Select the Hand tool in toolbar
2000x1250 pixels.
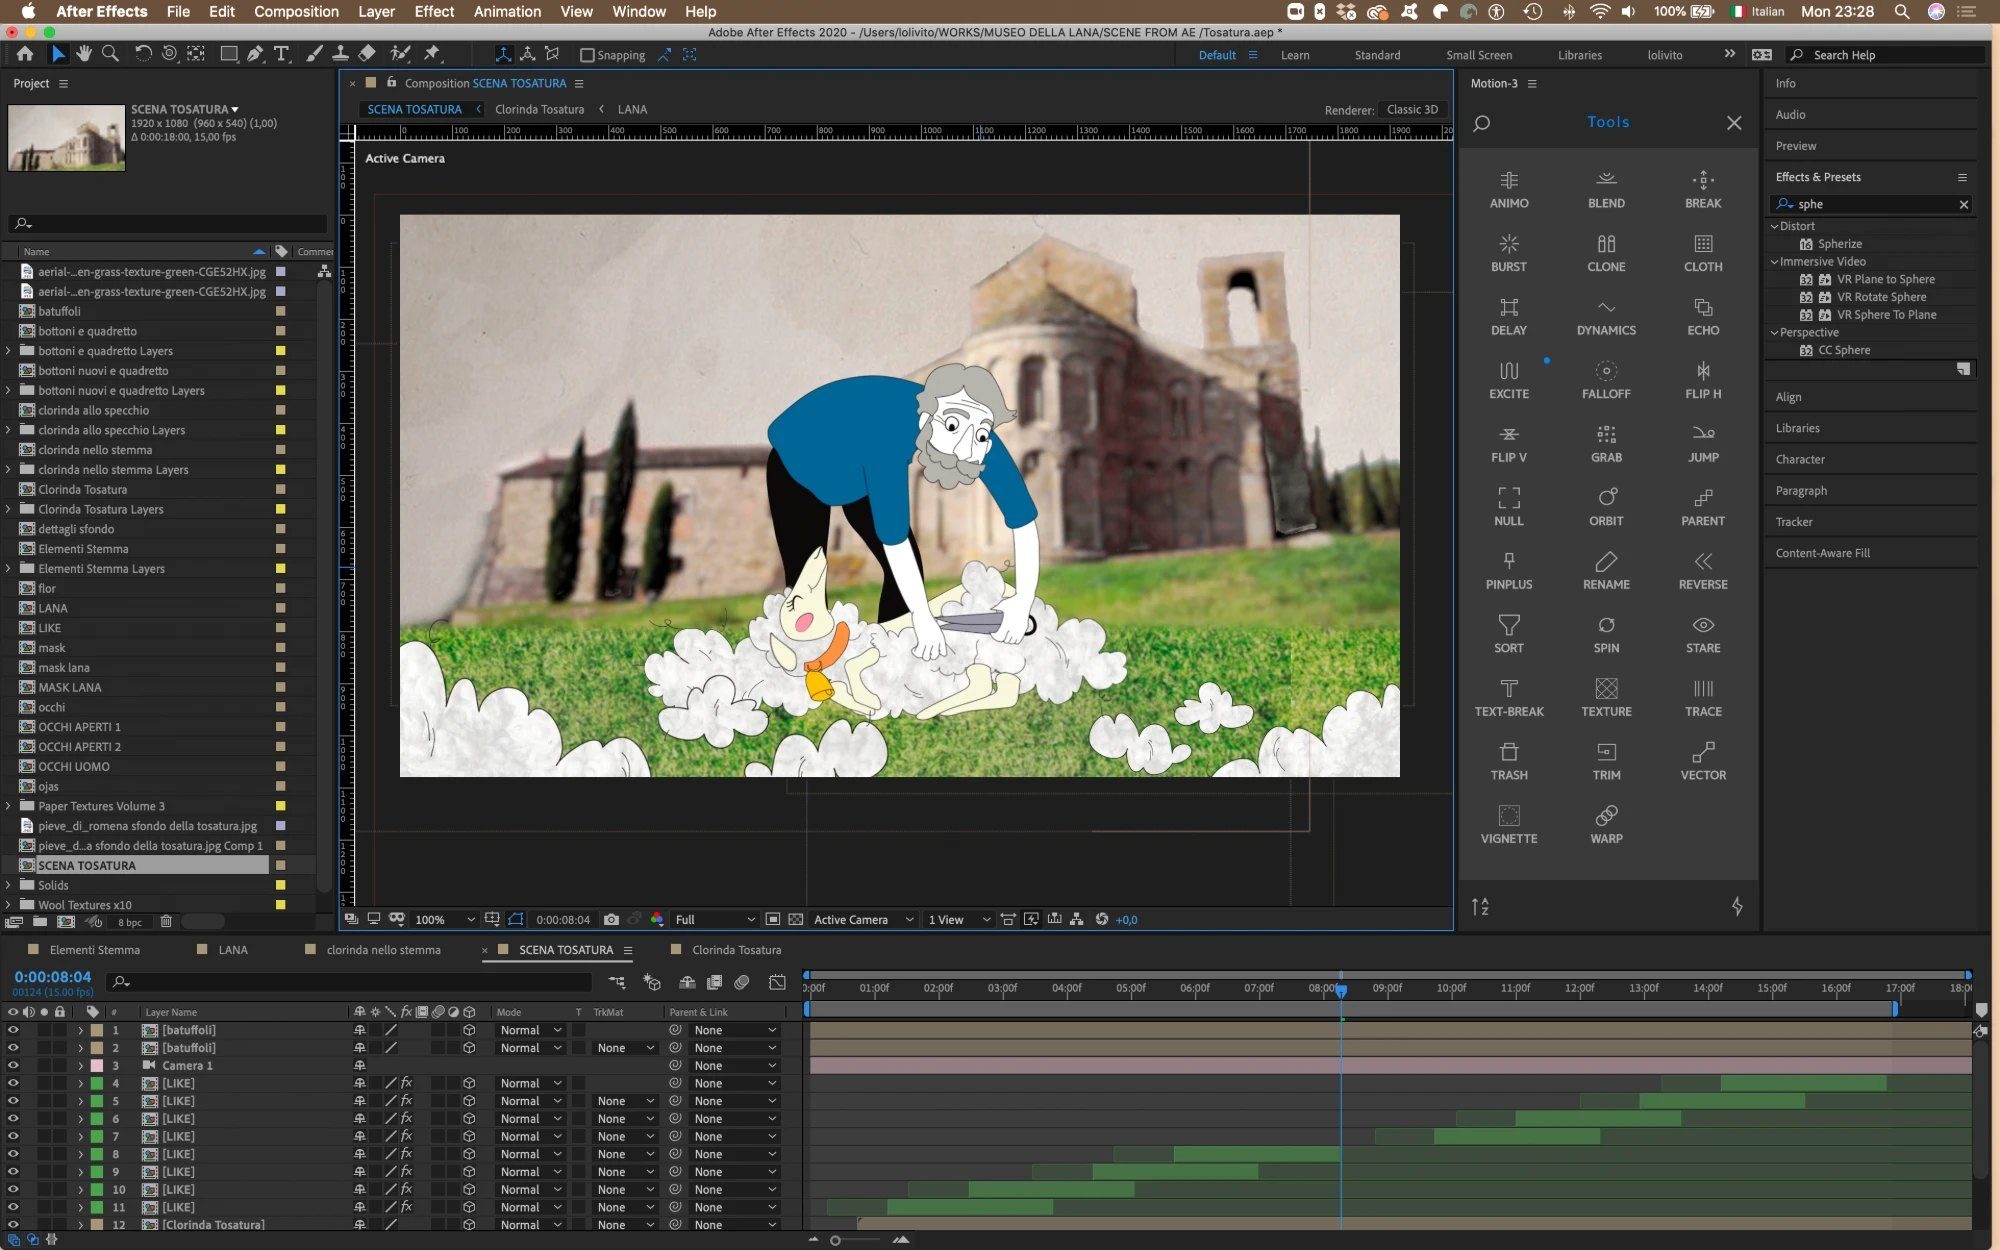click(x=84, y=54)
